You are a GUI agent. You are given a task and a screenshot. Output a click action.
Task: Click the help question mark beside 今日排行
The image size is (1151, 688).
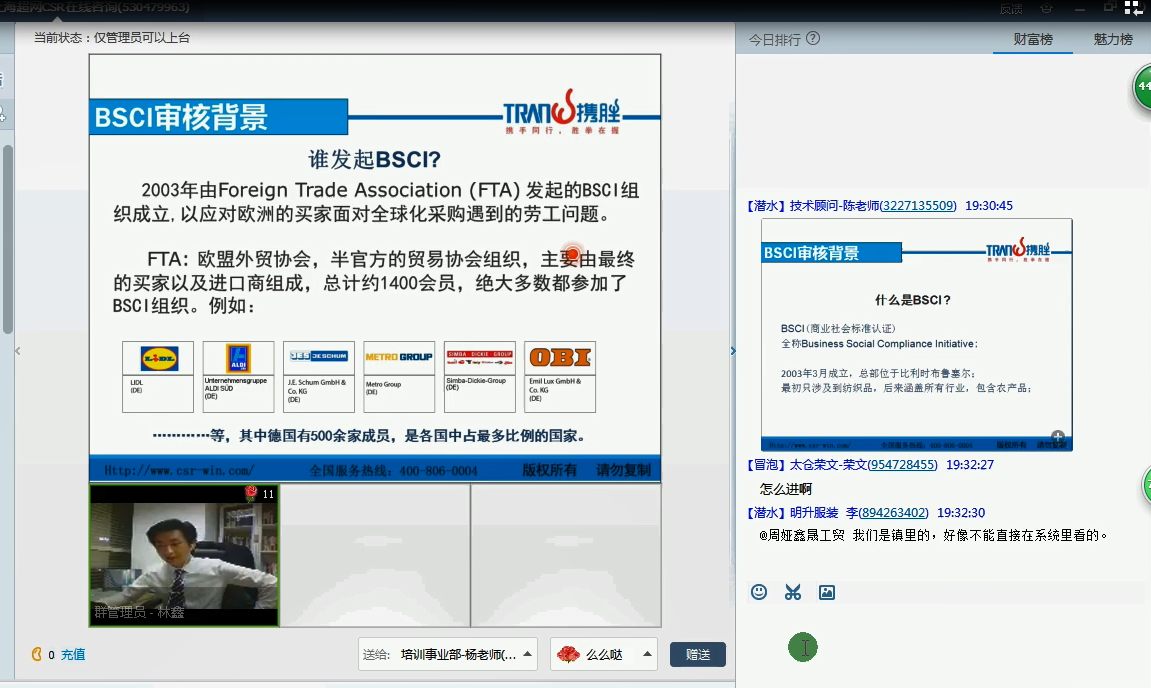813,38
